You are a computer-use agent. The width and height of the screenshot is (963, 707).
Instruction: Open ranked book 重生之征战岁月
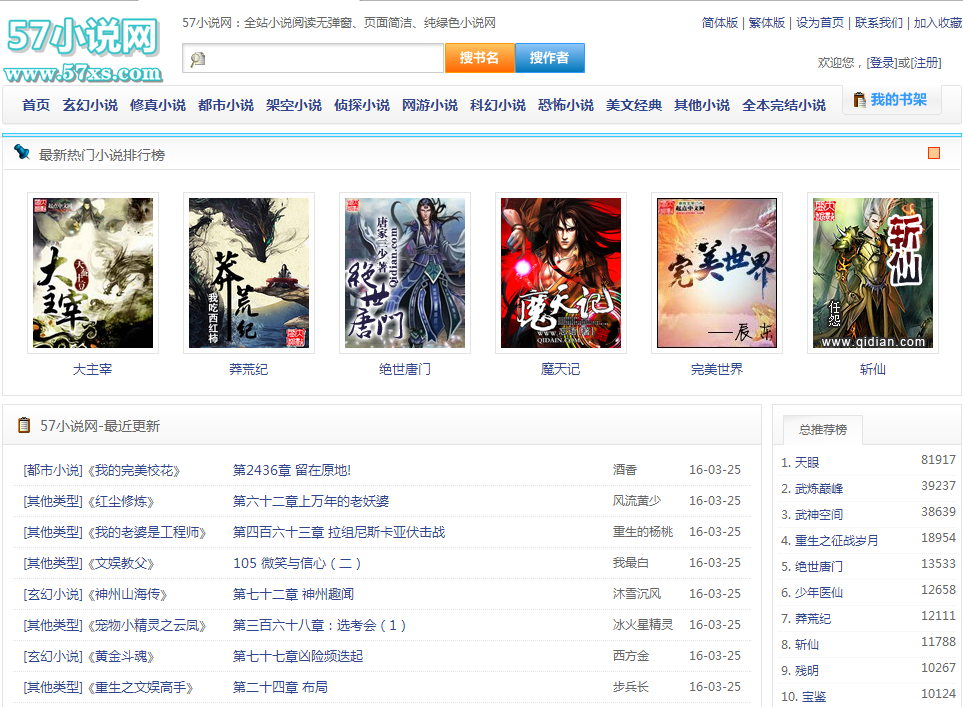(836, 541)
